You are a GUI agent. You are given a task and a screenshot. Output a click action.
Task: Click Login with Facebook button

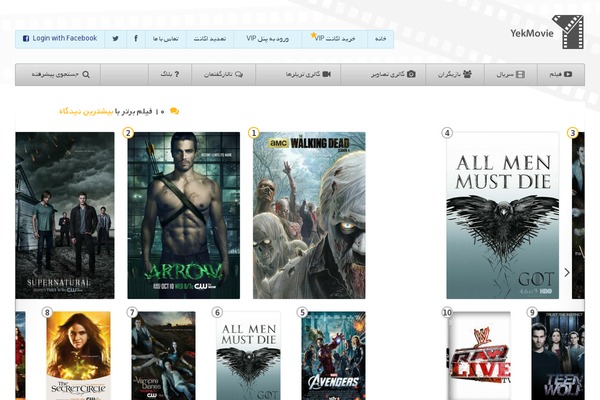(60, 39)
